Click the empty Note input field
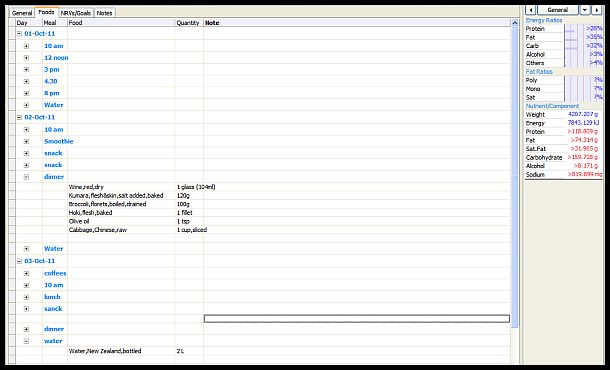This screenshot has width=610, height=370. 357,319
